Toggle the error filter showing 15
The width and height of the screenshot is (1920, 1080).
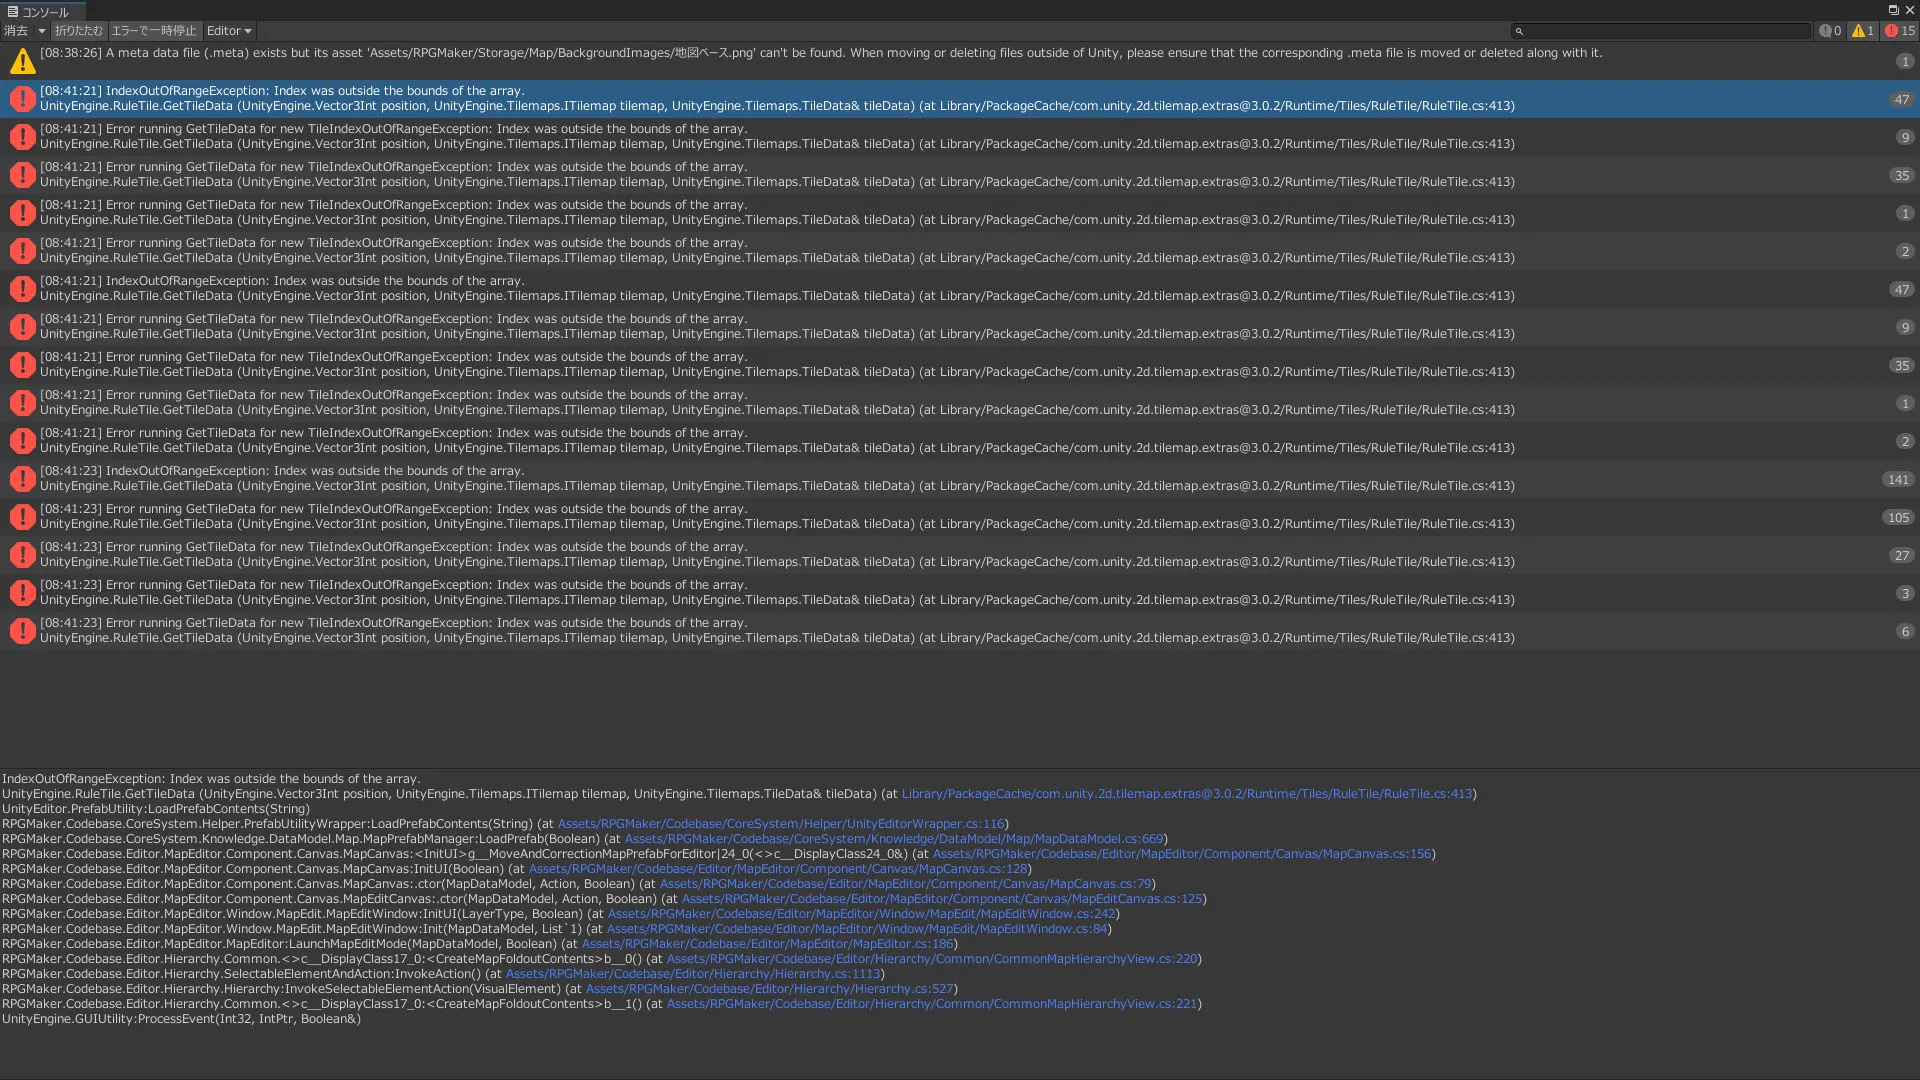pyautogui.click(x=1900, y=31)
